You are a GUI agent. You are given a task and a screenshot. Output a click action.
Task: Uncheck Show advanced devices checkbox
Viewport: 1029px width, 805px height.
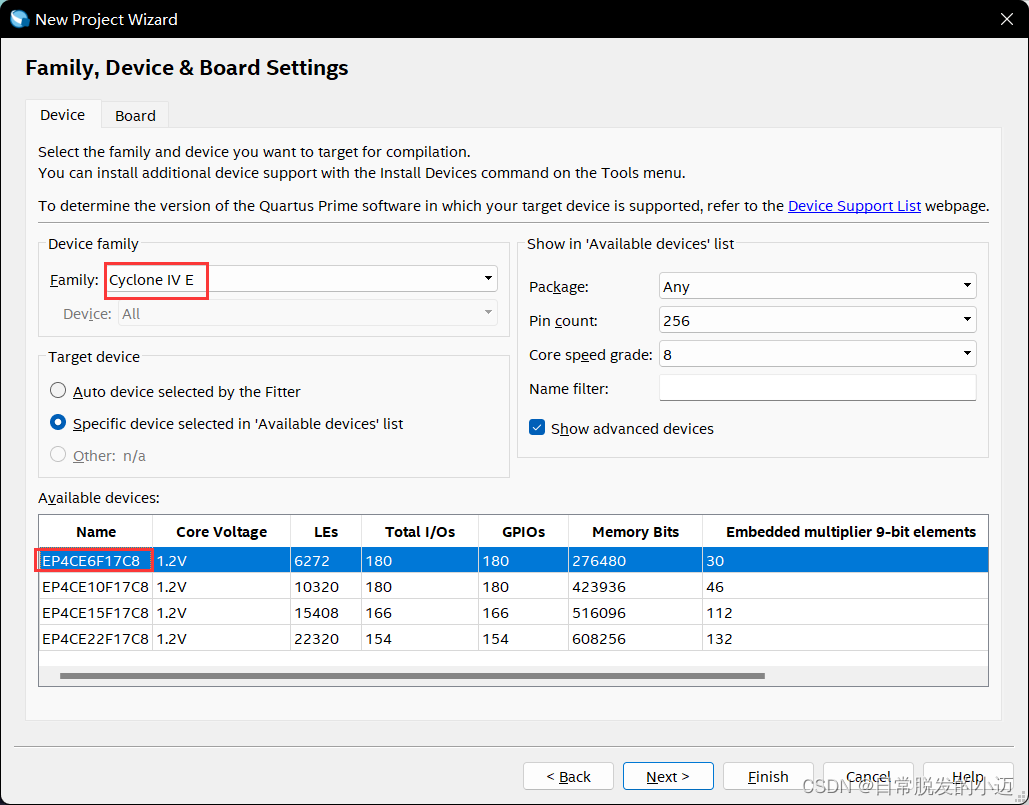537,428
